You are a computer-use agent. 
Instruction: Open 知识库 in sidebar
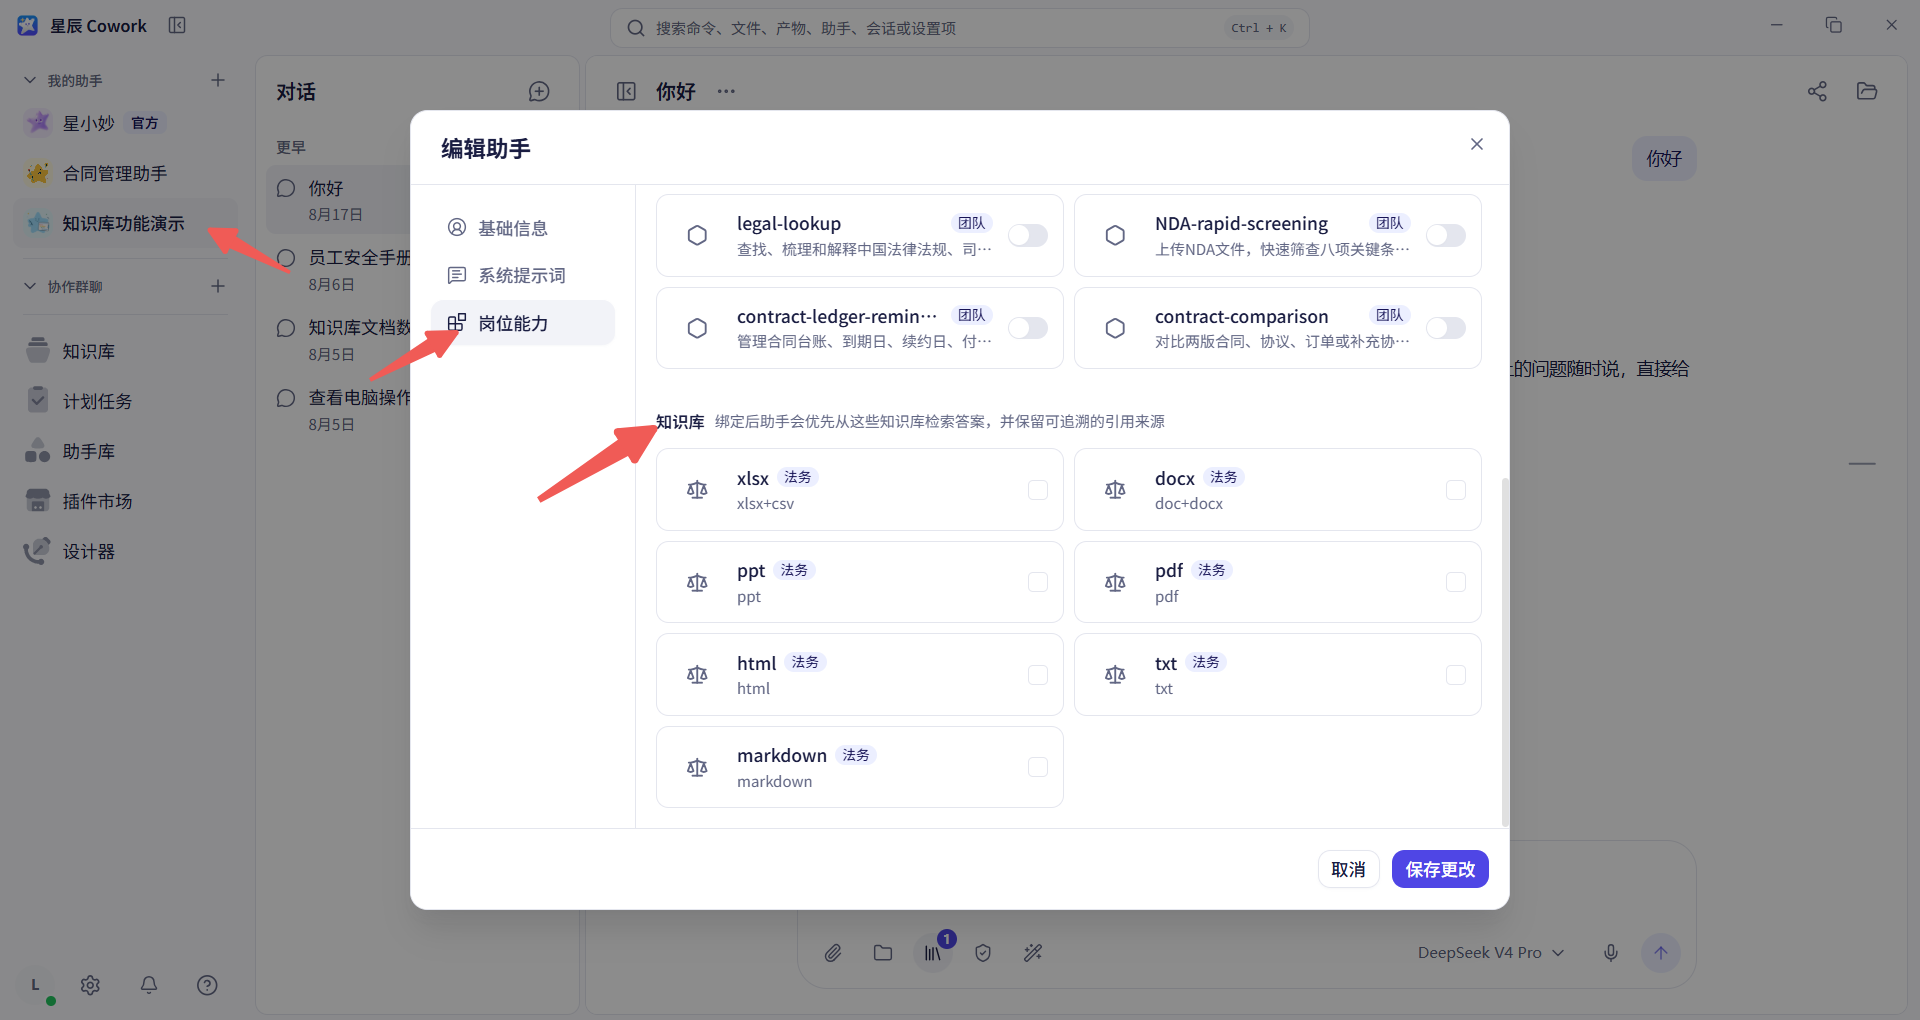(x=126, y=351)
